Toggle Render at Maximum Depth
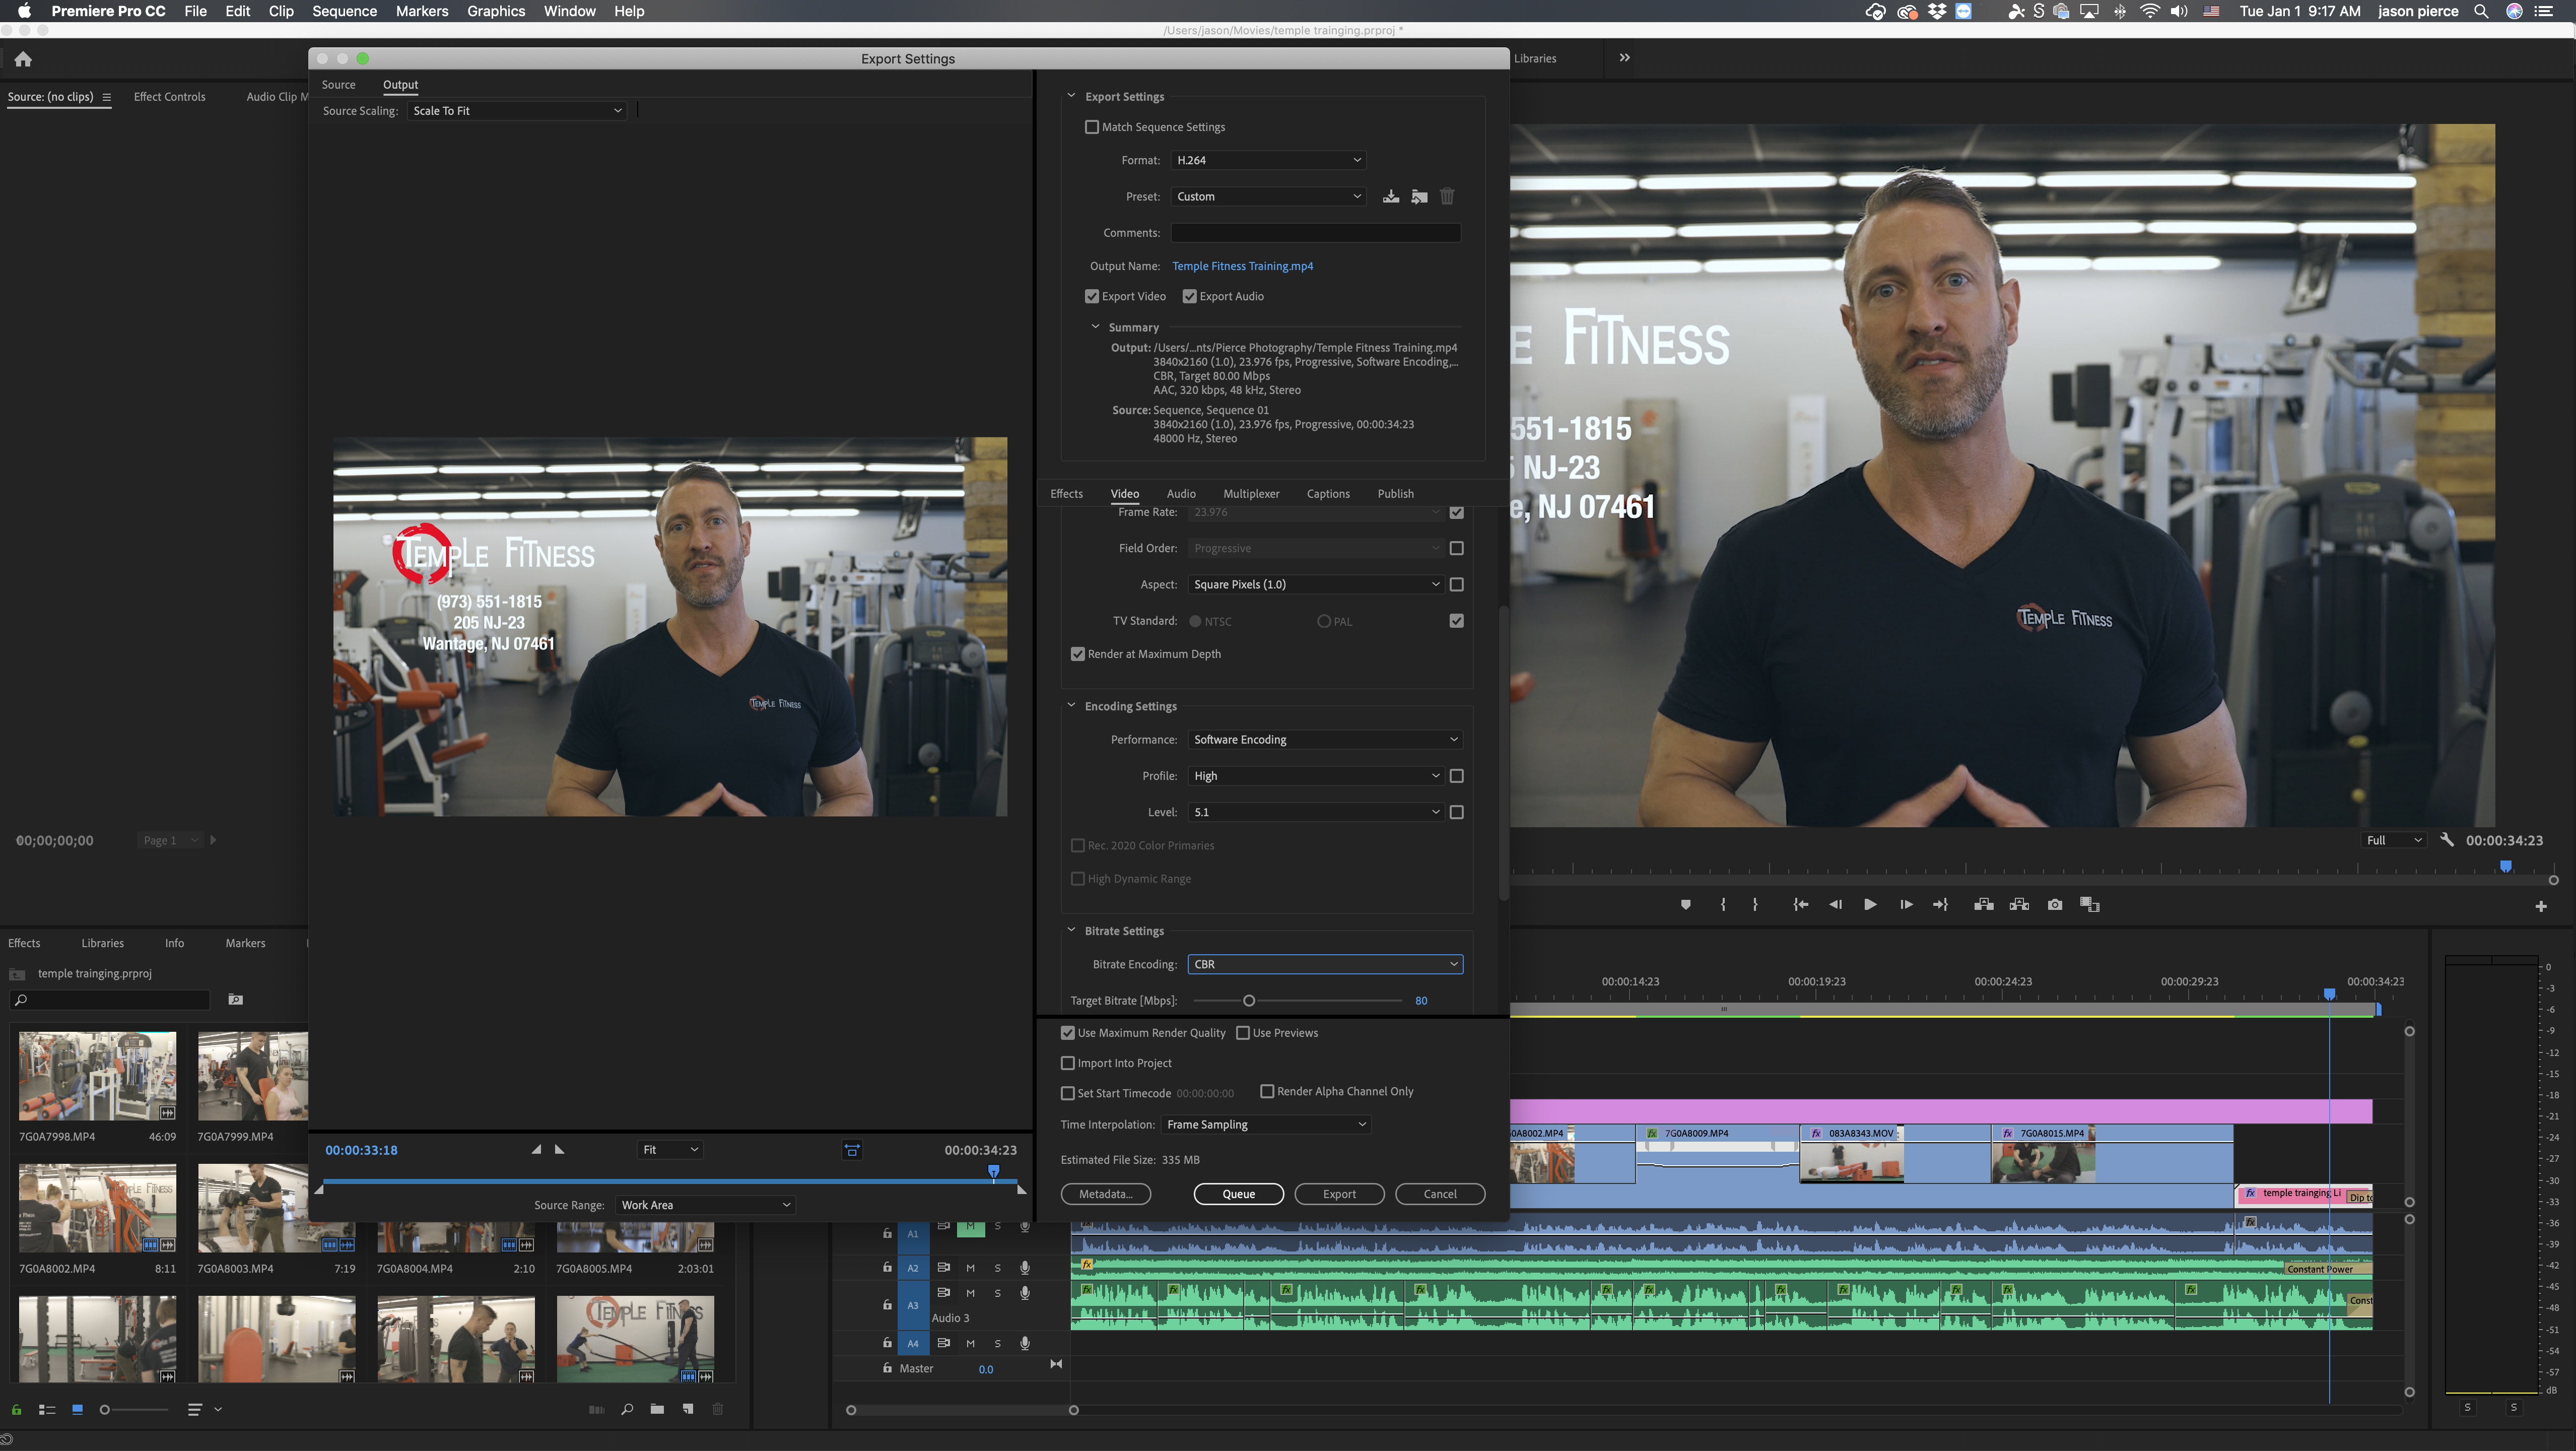The height and width of the screenshot is (1451, 2576). pyautogui.click(x=1077, y=654)
